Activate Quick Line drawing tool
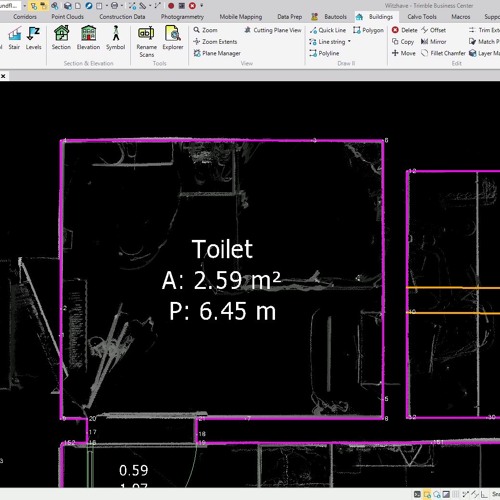The width and height of the screenshot is (500, 500). click(x=328, y=30)
